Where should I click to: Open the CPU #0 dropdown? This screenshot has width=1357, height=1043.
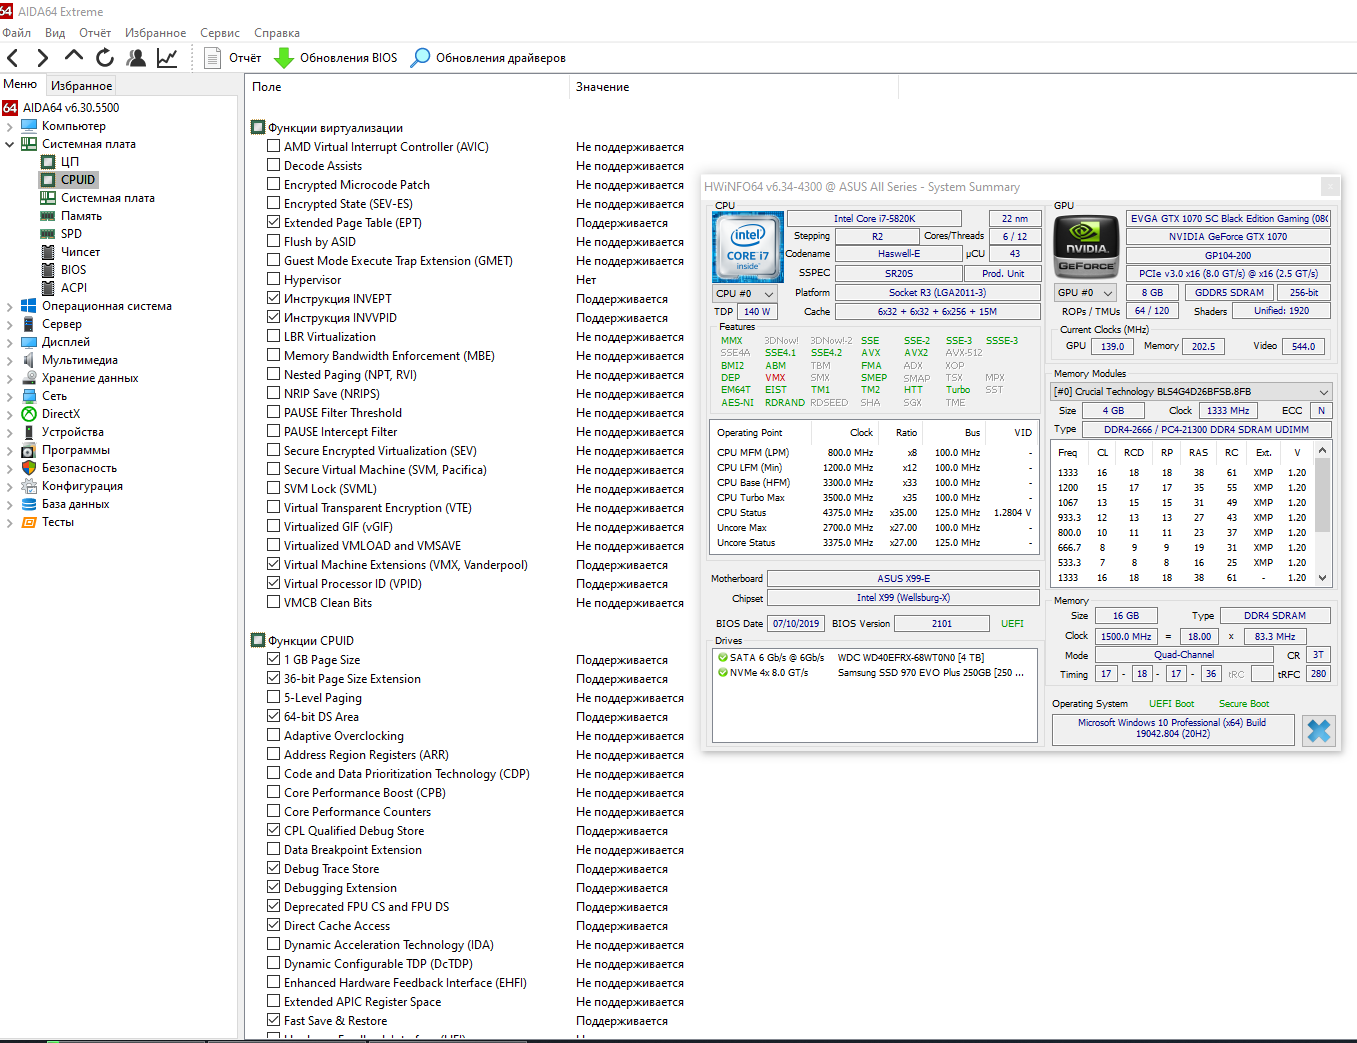point(745,294)
